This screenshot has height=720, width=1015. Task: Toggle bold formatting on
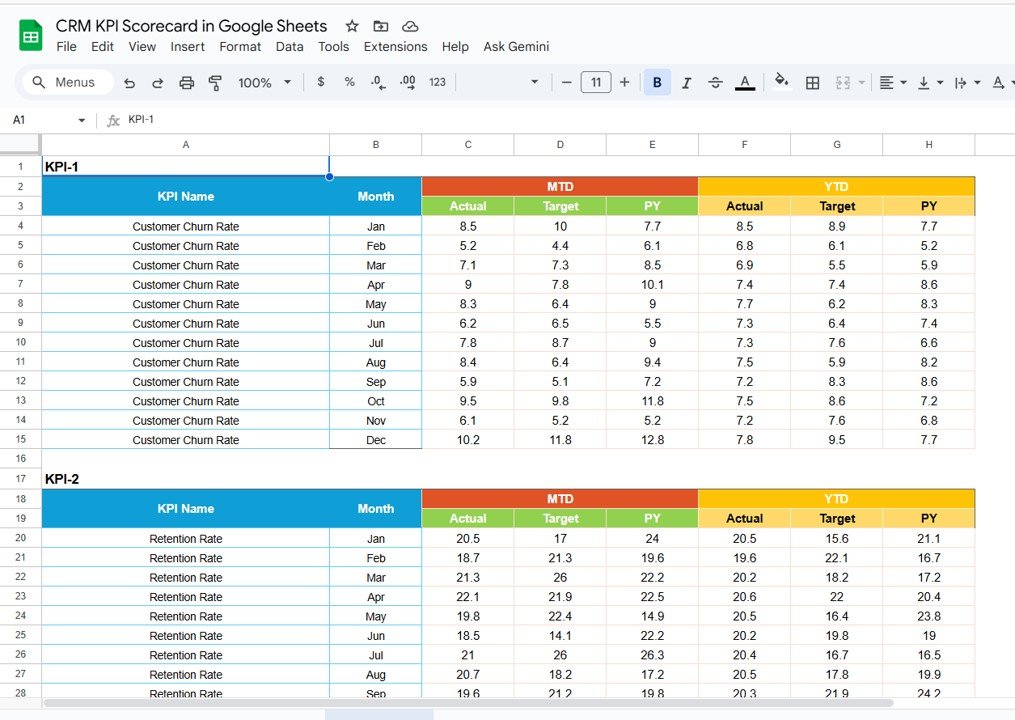(657, 83)
